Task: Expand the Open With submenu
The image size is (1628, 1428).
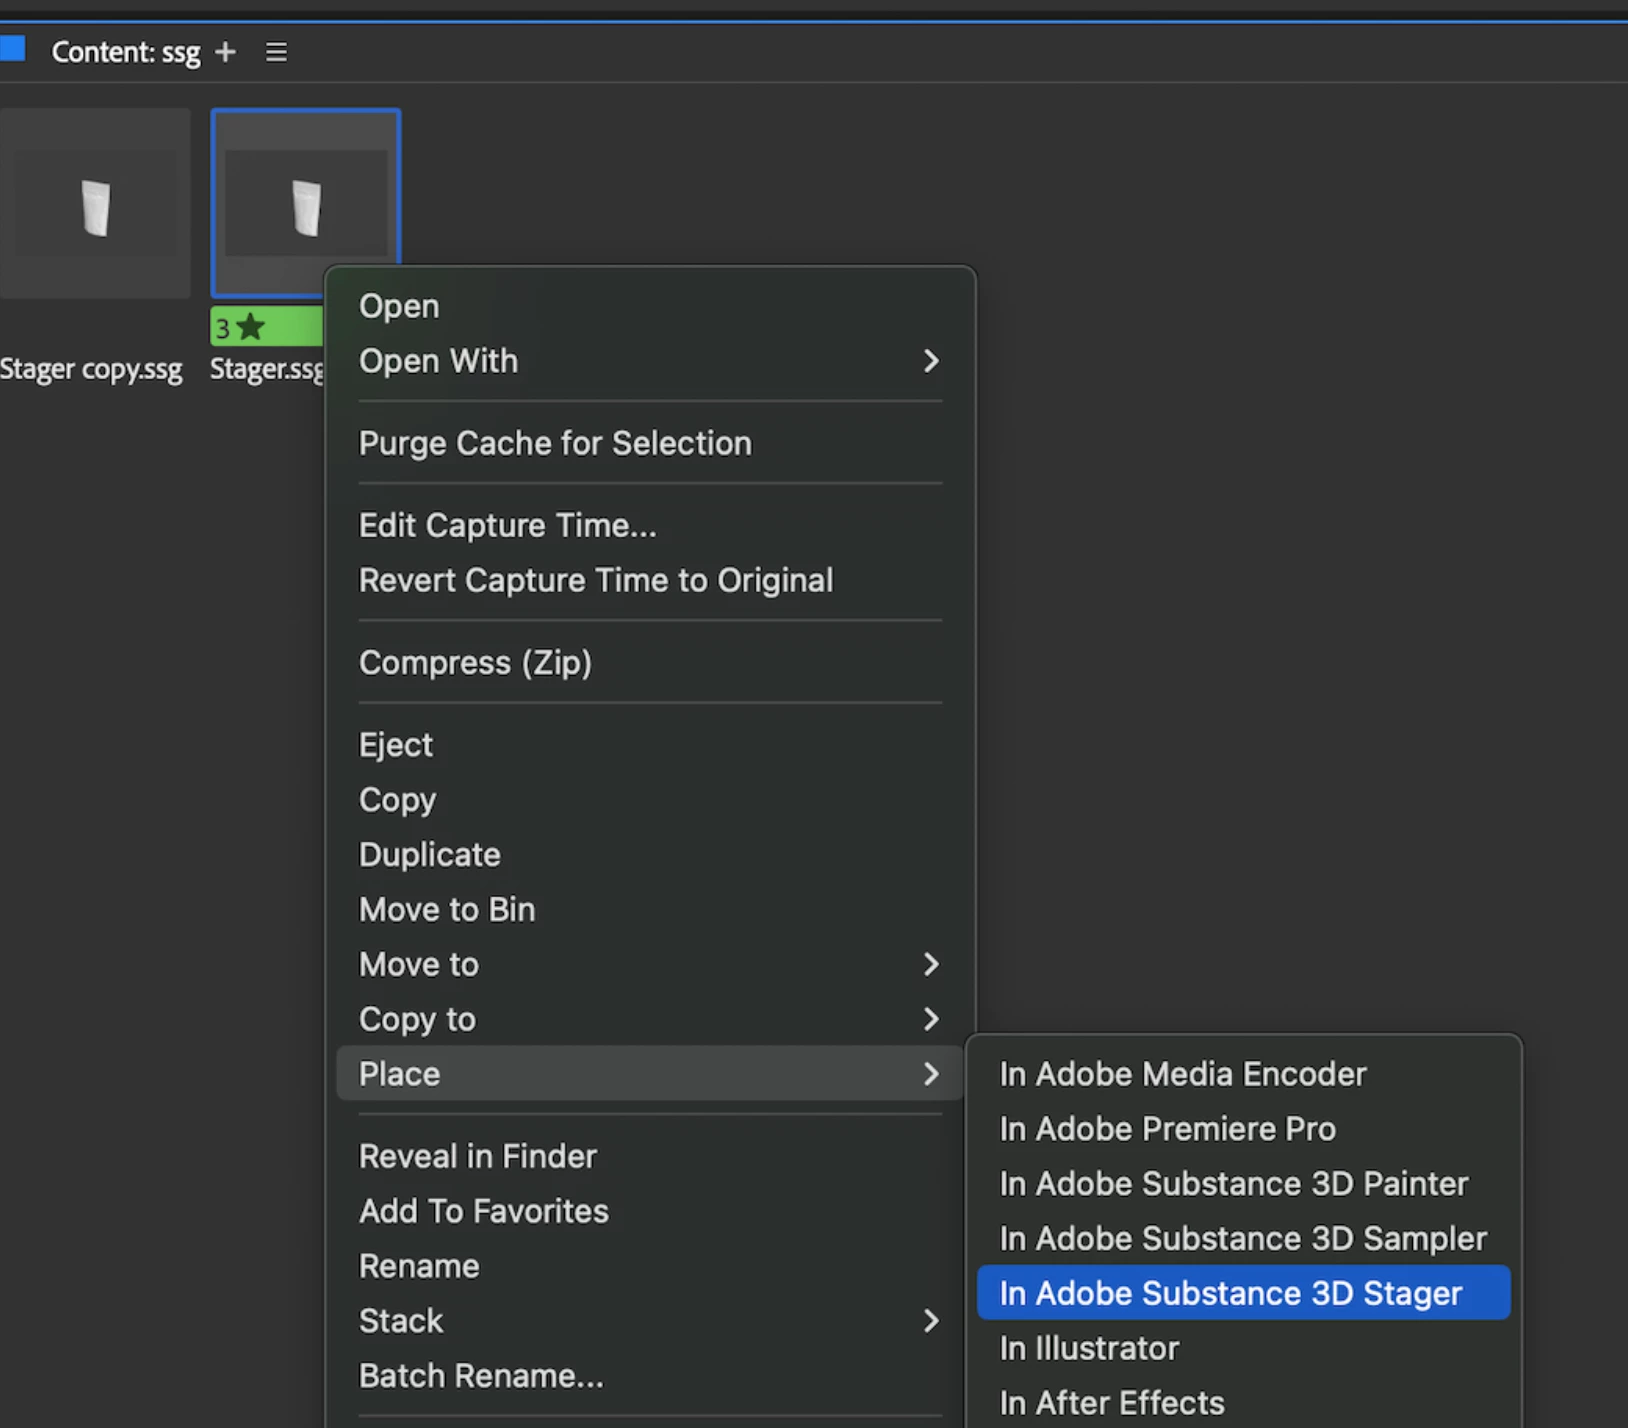Action: [650, 361]
